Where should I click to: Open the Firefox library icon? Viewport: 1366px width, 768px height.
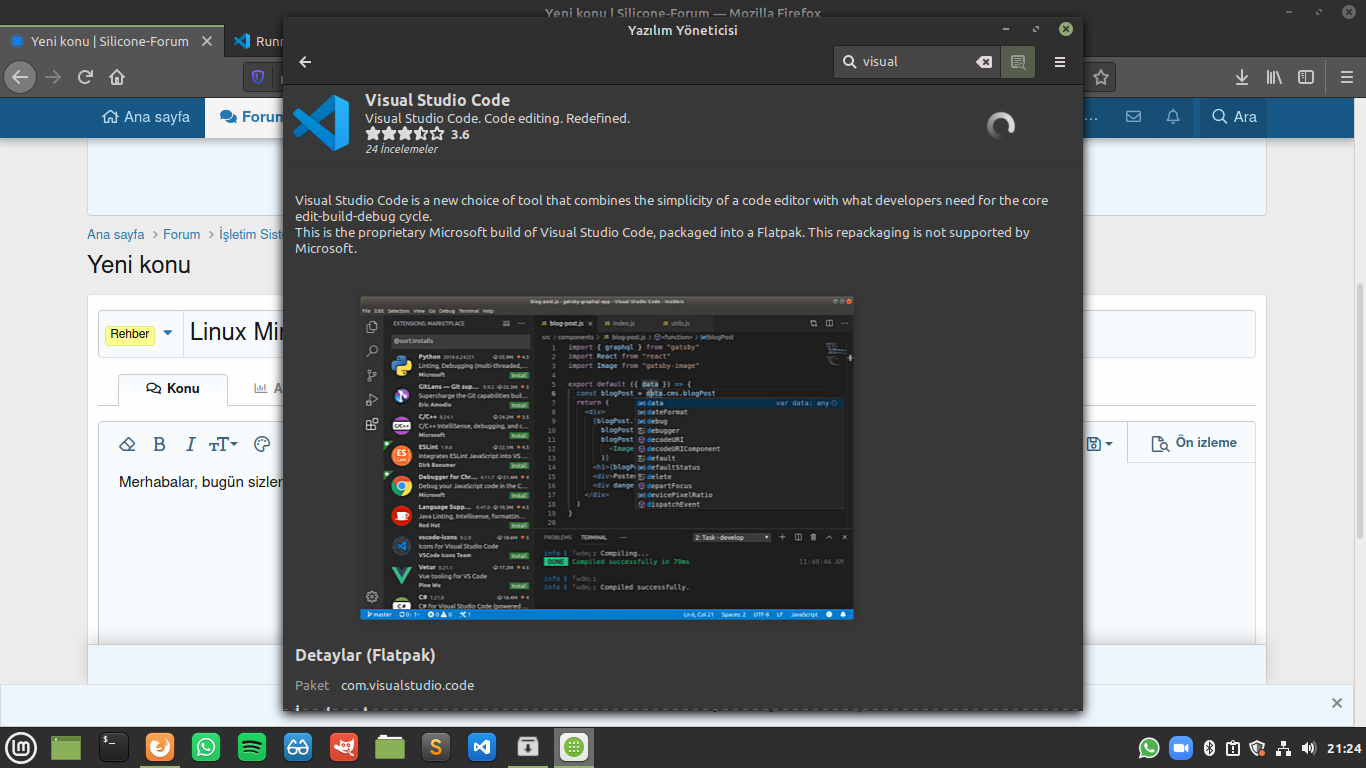[x=1274, y=77]
